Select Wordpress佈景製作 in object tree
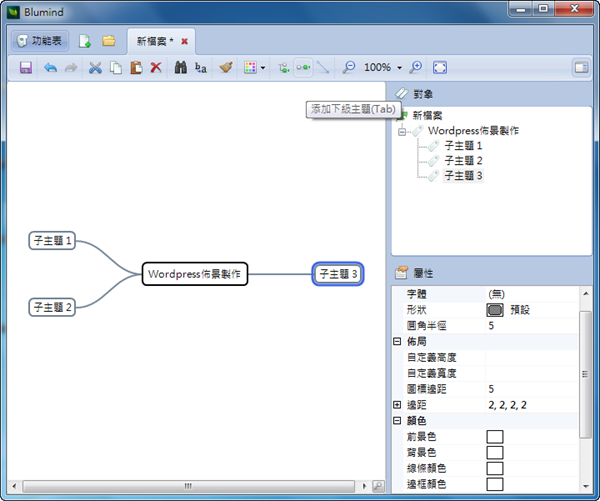Screen dimensions: 600x501 pyautogui.click(x=473, y=131)
